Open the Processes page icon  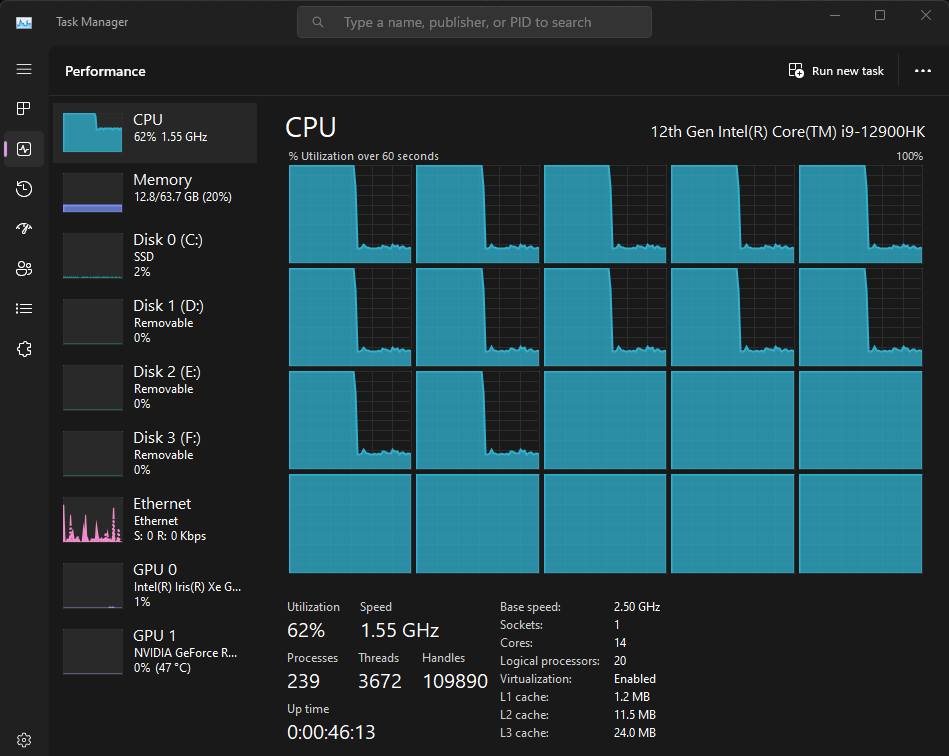point(24,109)
